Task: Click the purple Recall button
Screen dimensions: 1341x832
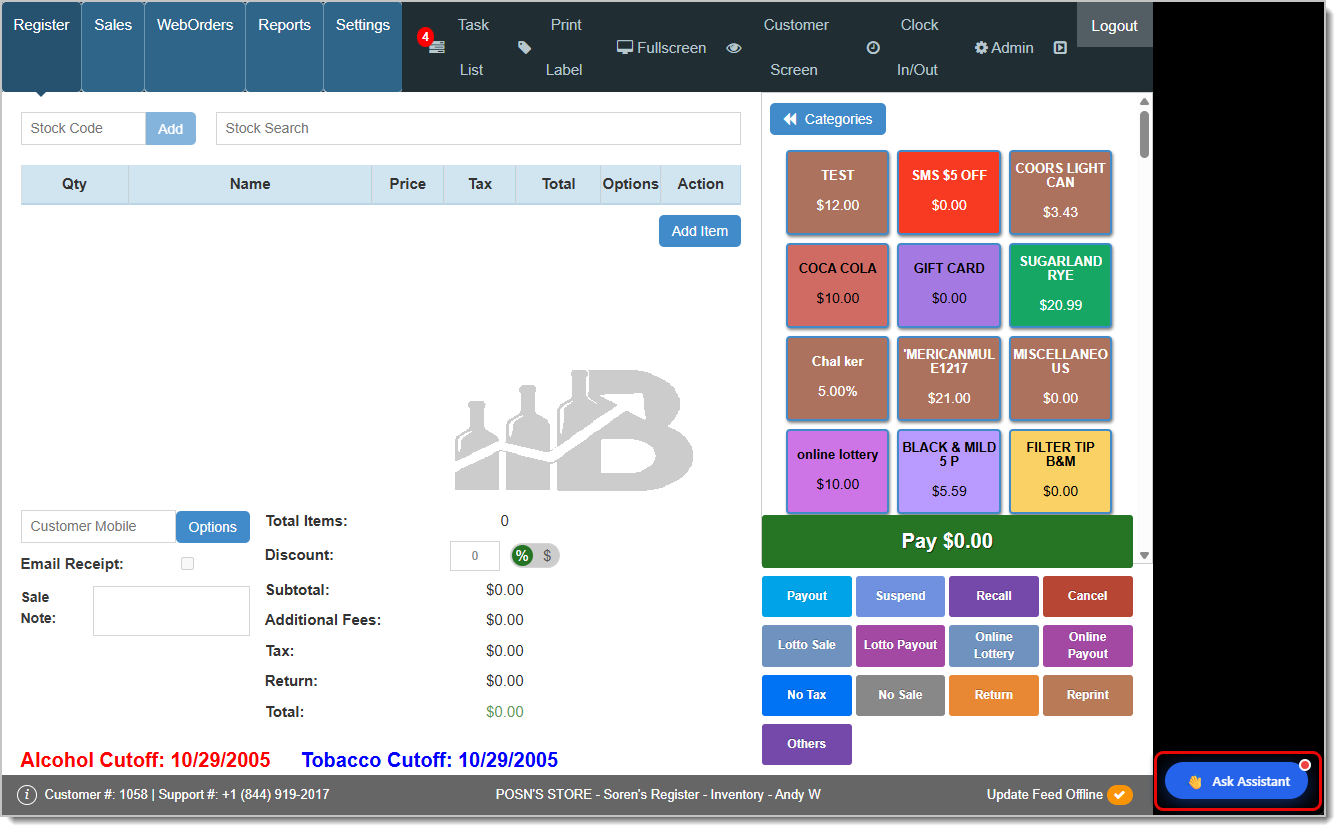Action: [994, 596]
